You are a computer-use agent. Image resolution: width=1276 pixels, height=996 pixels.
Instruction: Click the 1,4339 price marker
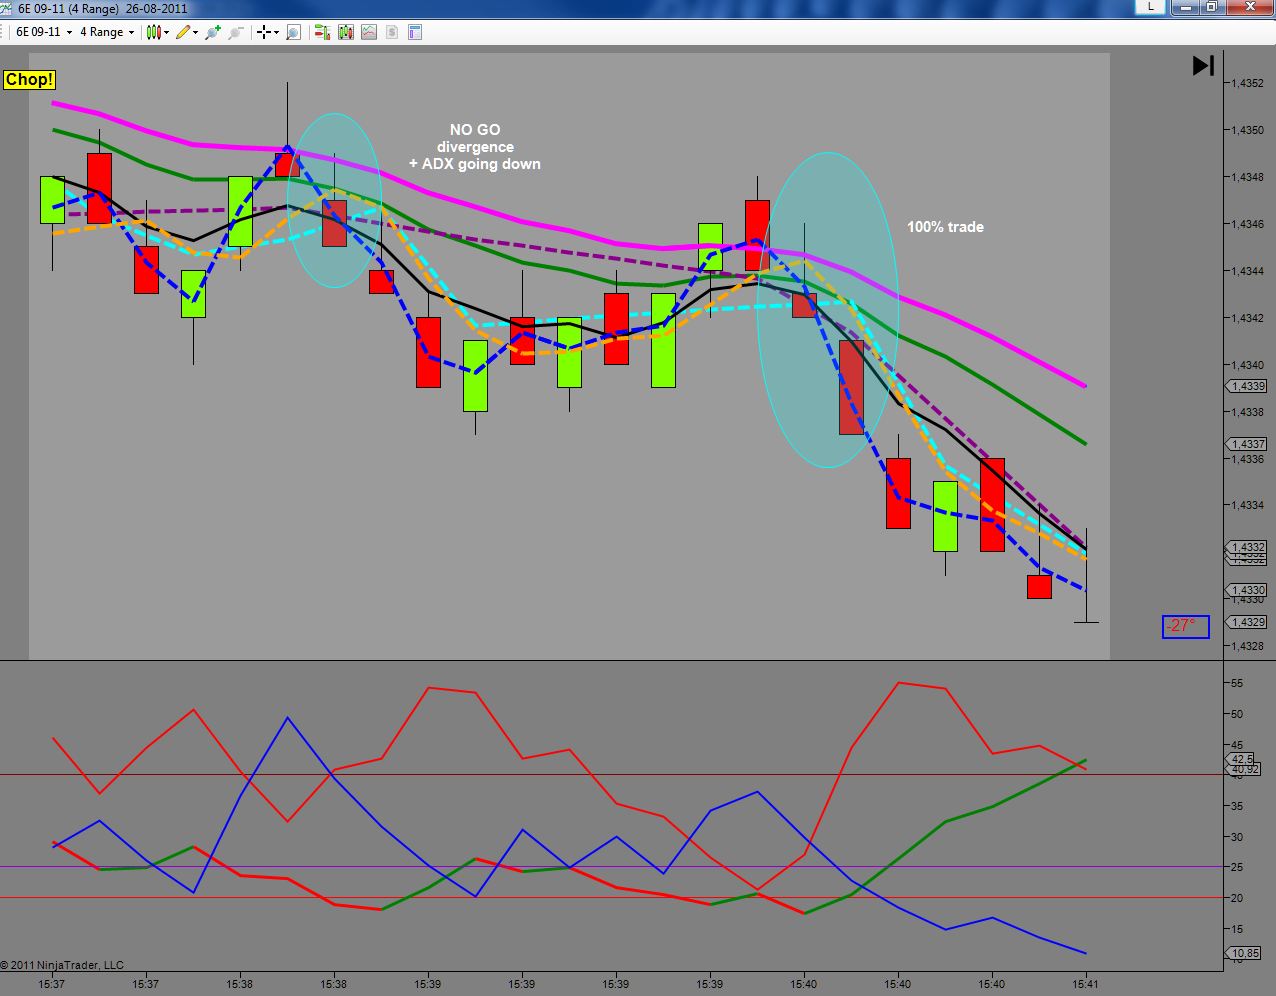click(1246, 386)
